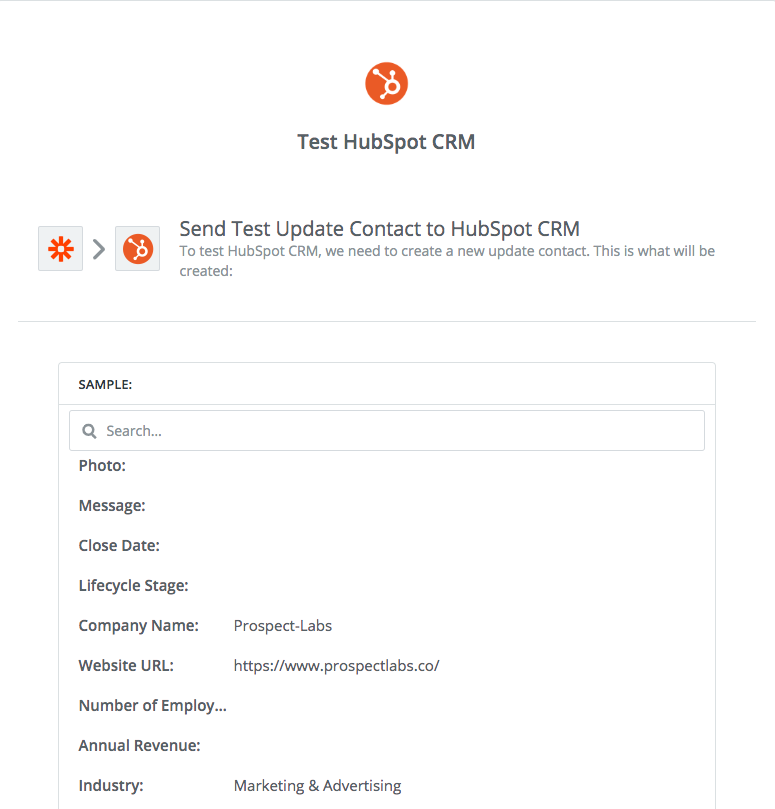Image resolution: width=775 pixels, height=809 pixels.
Task: Select the Close Date field row
Action: click(x=387, y=546)
